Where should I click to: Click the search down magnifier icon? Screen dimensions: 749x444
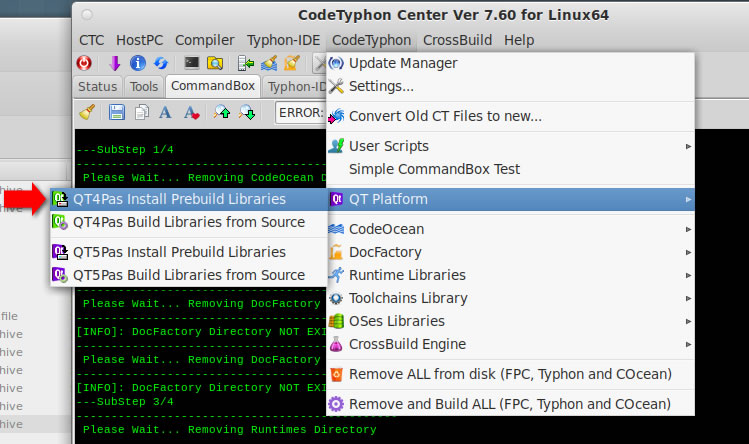click(x=247, y=112)
